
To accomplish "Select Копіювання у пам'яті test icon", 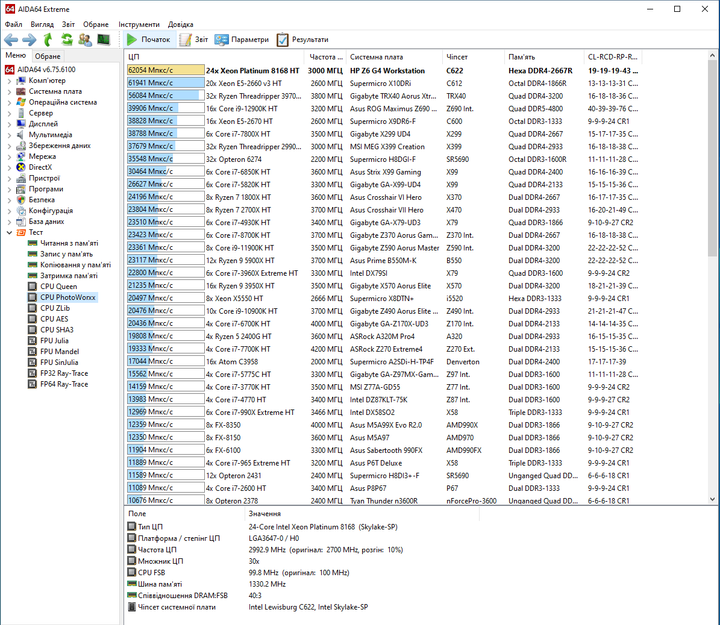I will [32, 265].
